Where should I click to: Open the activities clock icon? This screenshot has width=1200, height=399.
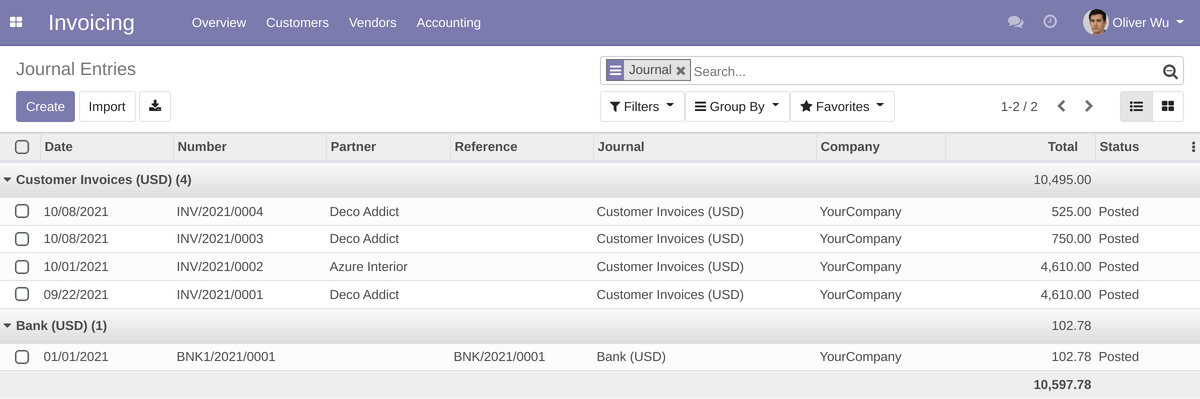(1050, 22)
